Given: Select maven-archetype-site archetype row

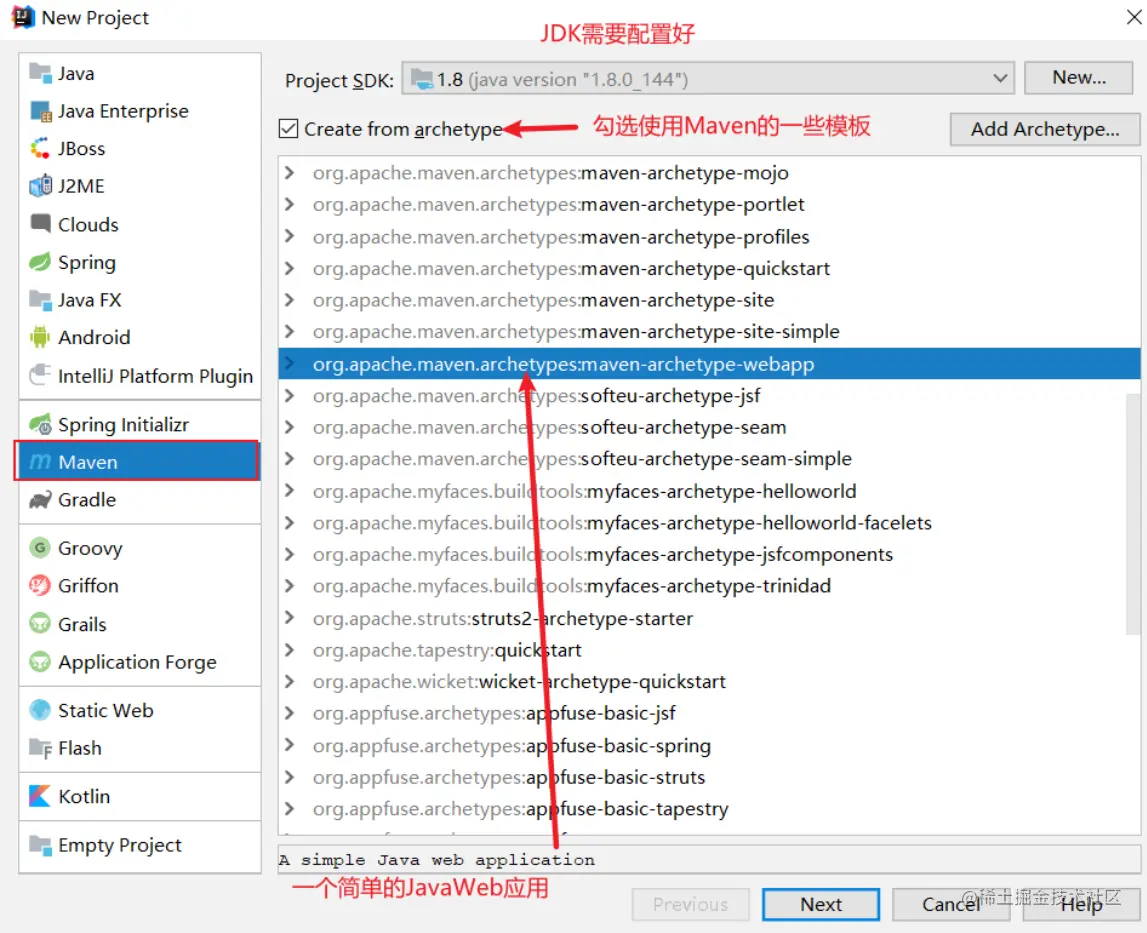Looking at the screenshot, I should [x=709, y=300].
